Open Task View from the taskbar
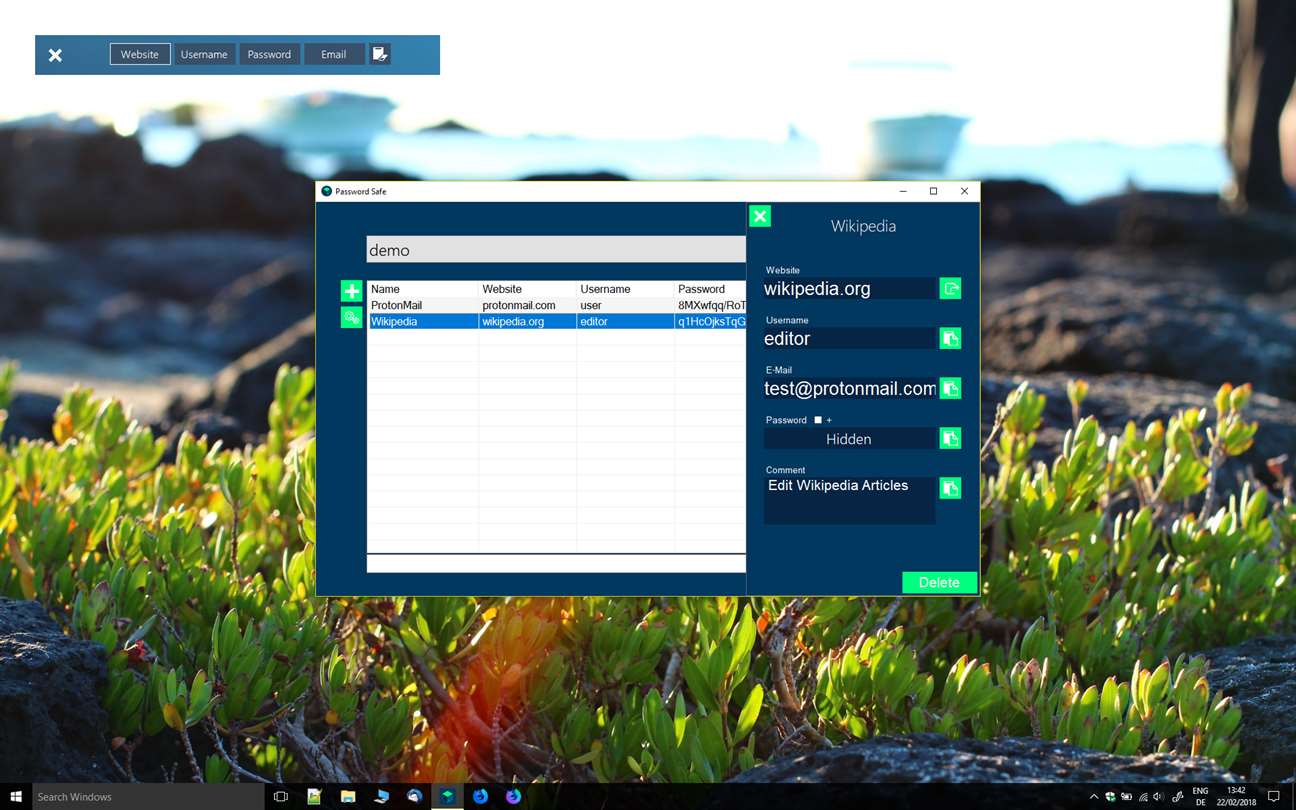This screenshot has height=810, width=1296. 281,796
